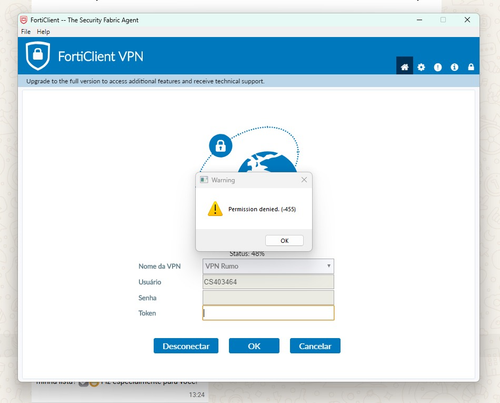Minimize the FortiClient window
The image size is (500, 403).
tap(419, 20)
